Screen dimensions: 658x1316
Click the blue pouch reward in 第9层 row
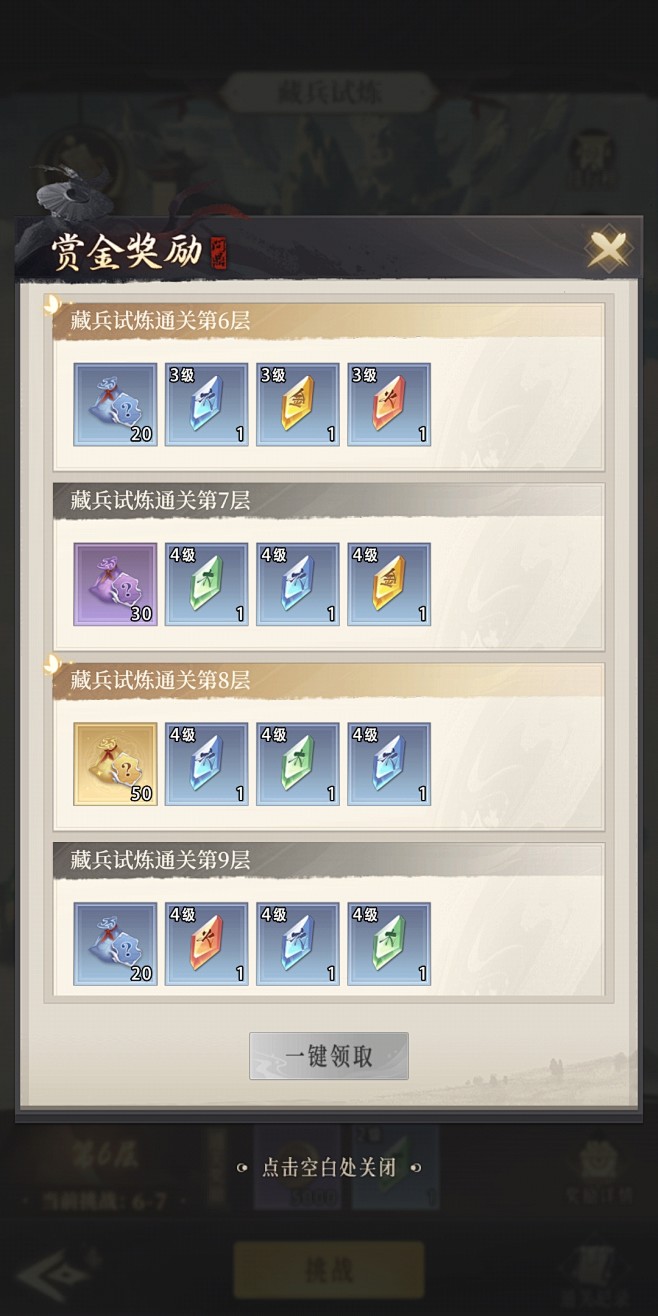(x=116, y=944)
